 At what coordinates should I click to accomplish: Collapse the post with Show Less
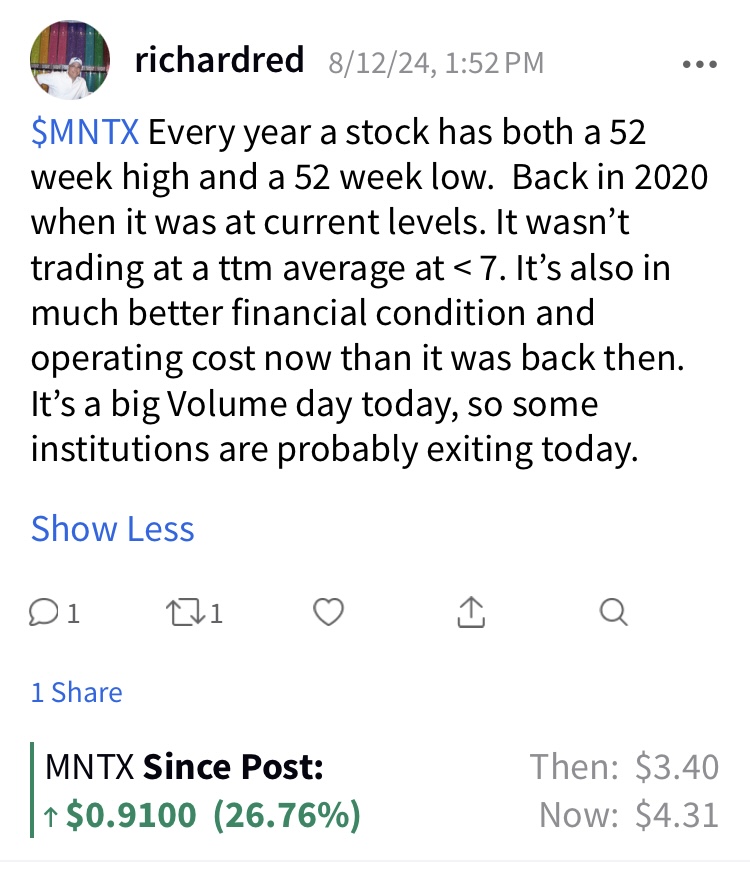(x=112, y=528)
